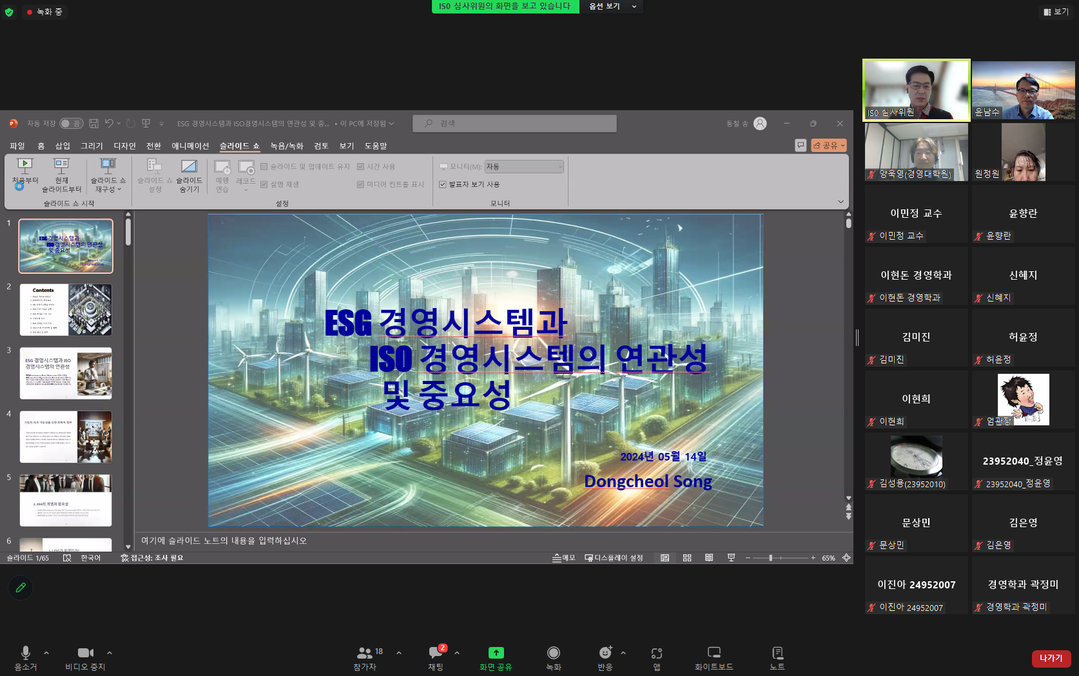Open the chat panel with unread messages
The height and width of the screenshot is (676, 1079).
coord(436,653)
